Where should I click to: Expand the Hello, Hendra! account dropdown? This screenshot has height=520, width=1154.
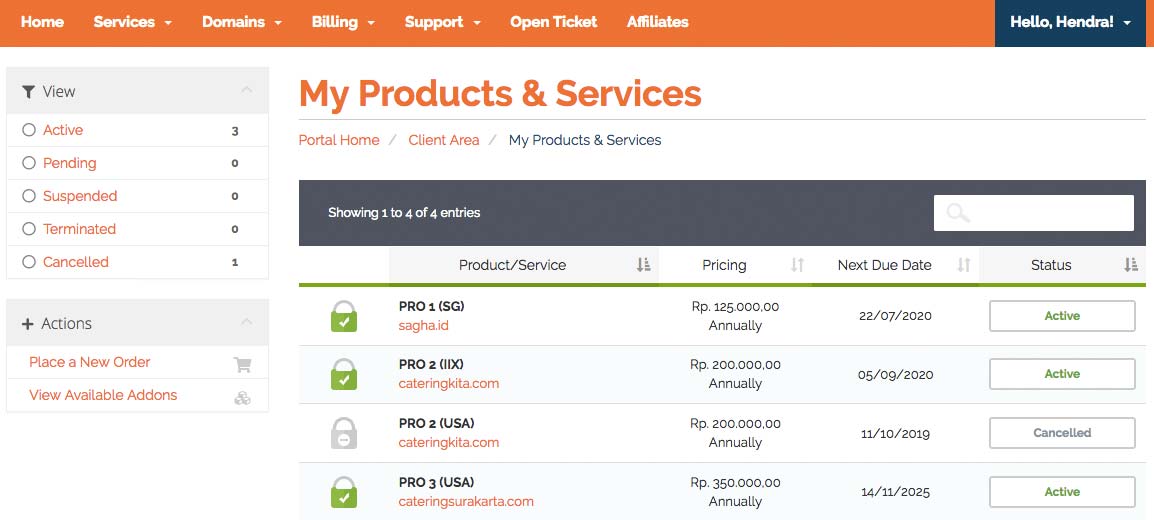tap(1070, 22)
